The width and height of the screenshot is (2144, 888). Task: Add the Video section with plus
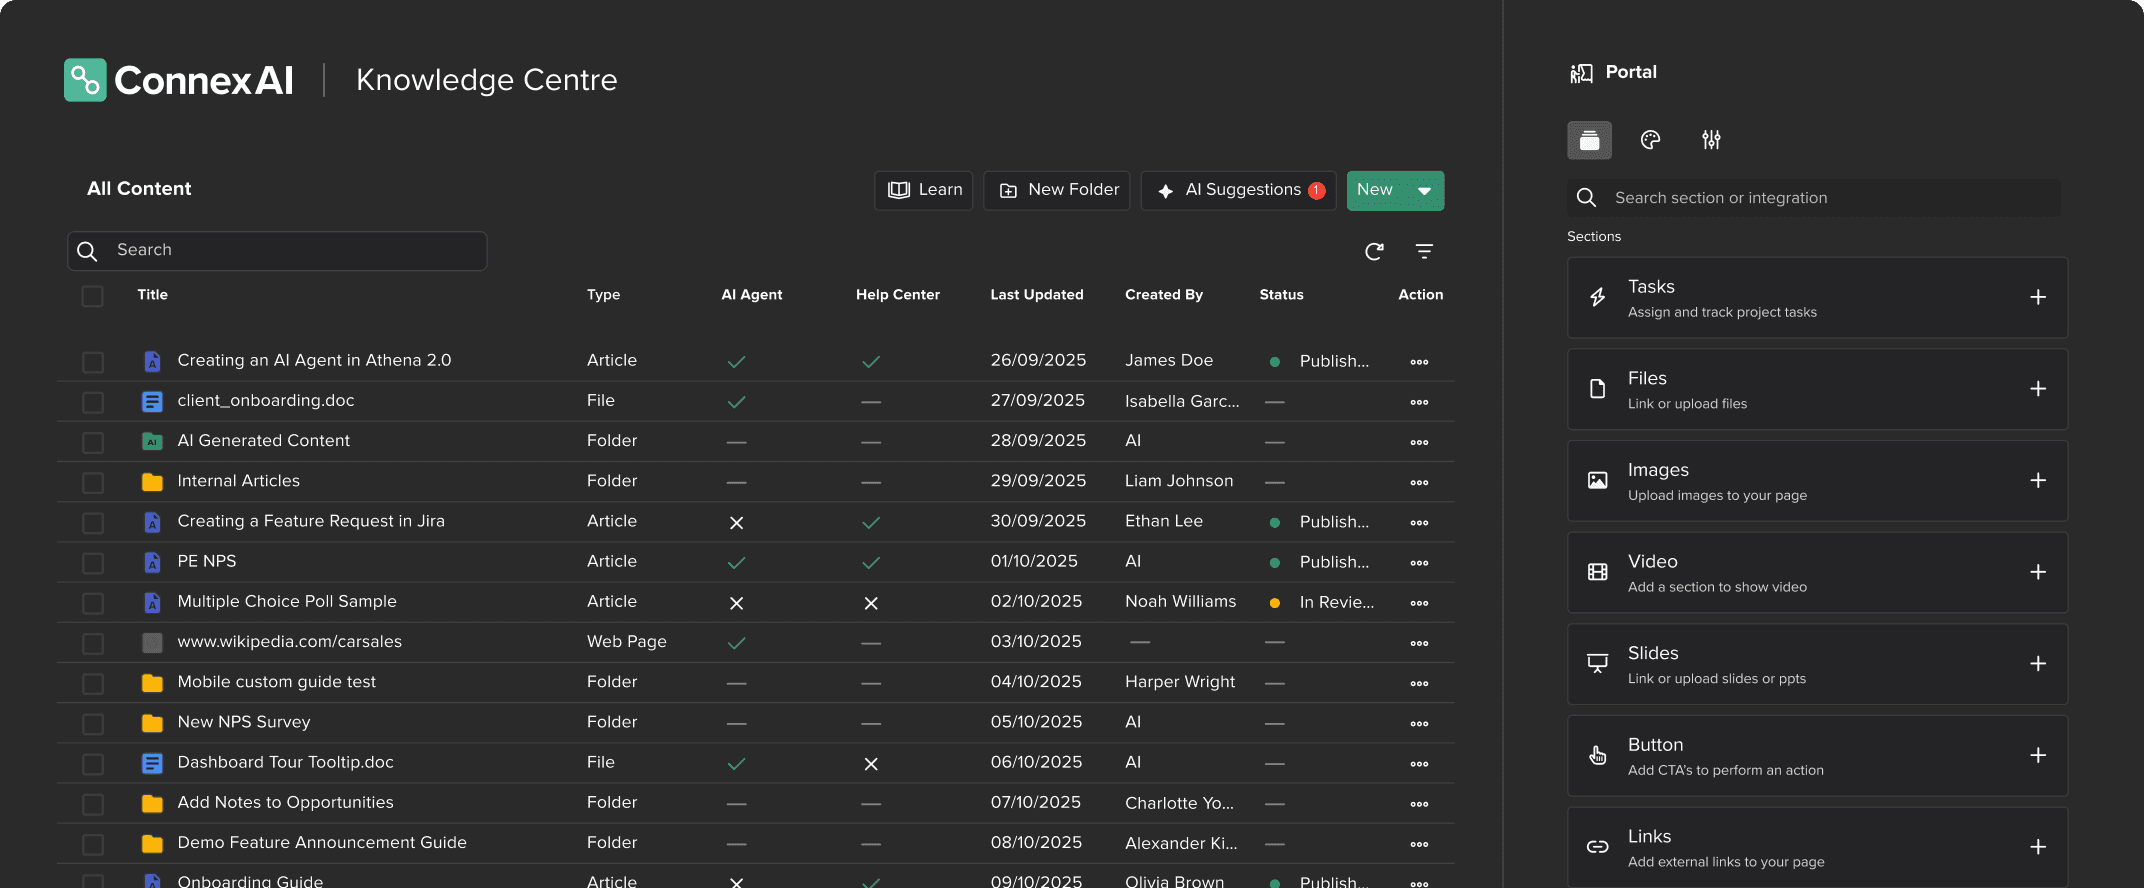click(2038, 572)
